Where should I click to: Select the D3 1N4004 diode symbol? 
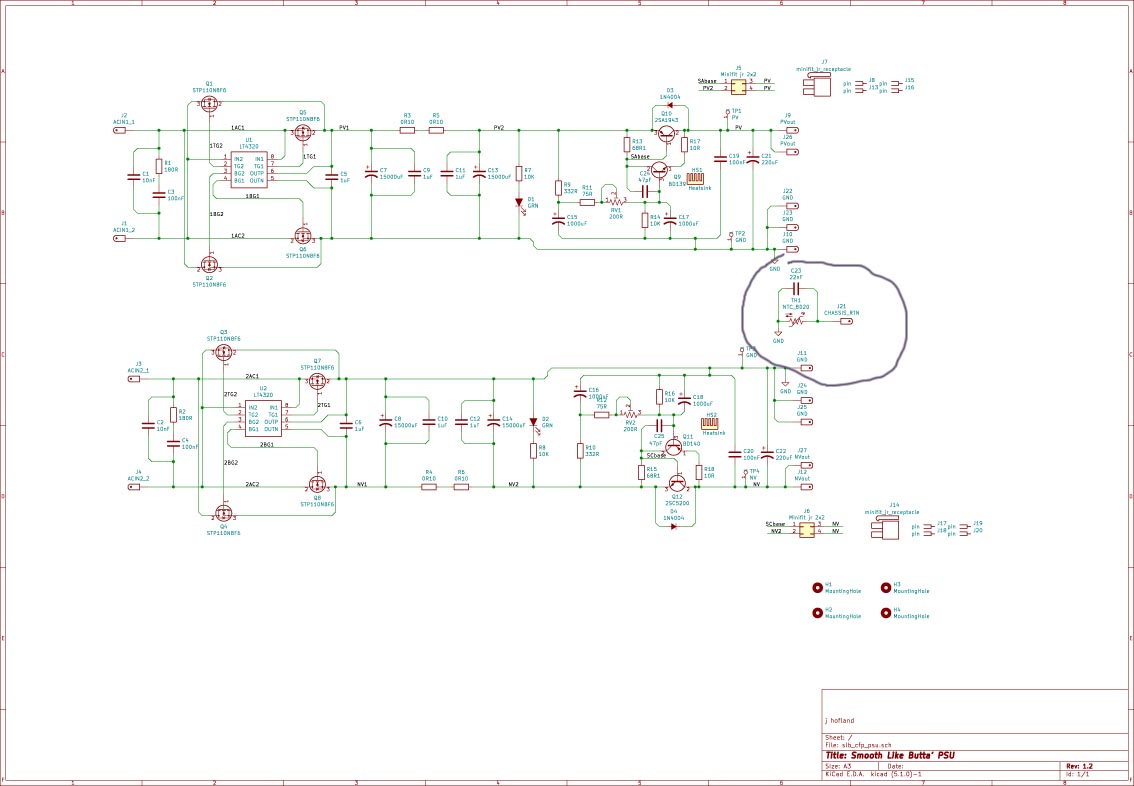(x=670, y=105)
